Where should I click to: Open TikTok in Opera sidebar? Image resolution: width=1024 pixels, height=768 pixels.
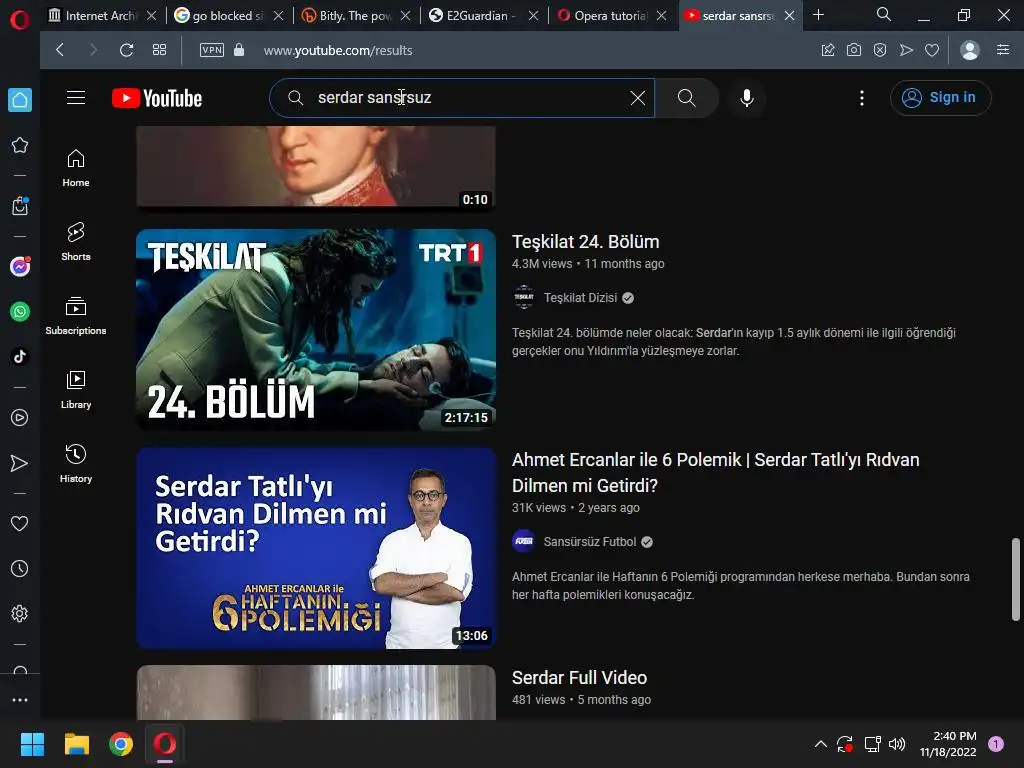(x=20, y=357)
